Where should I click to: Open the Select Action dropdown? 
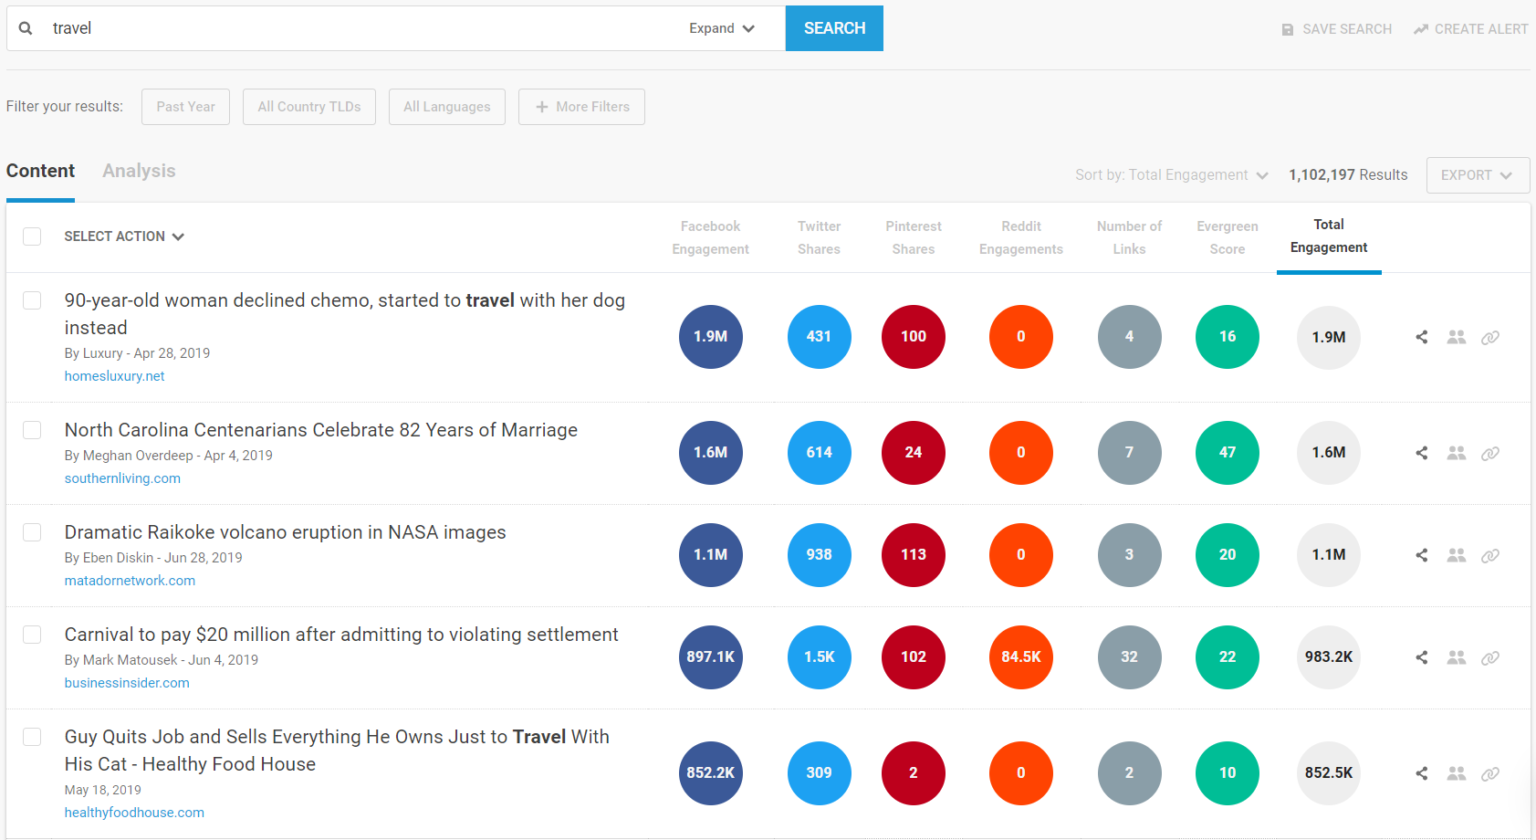(124, 236)
